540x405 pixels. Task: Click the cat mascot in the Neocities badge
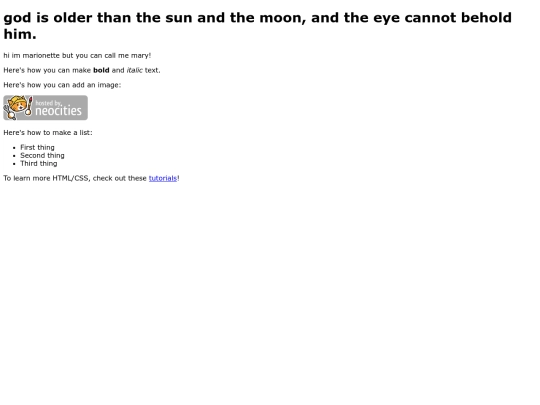click(17, 107)
